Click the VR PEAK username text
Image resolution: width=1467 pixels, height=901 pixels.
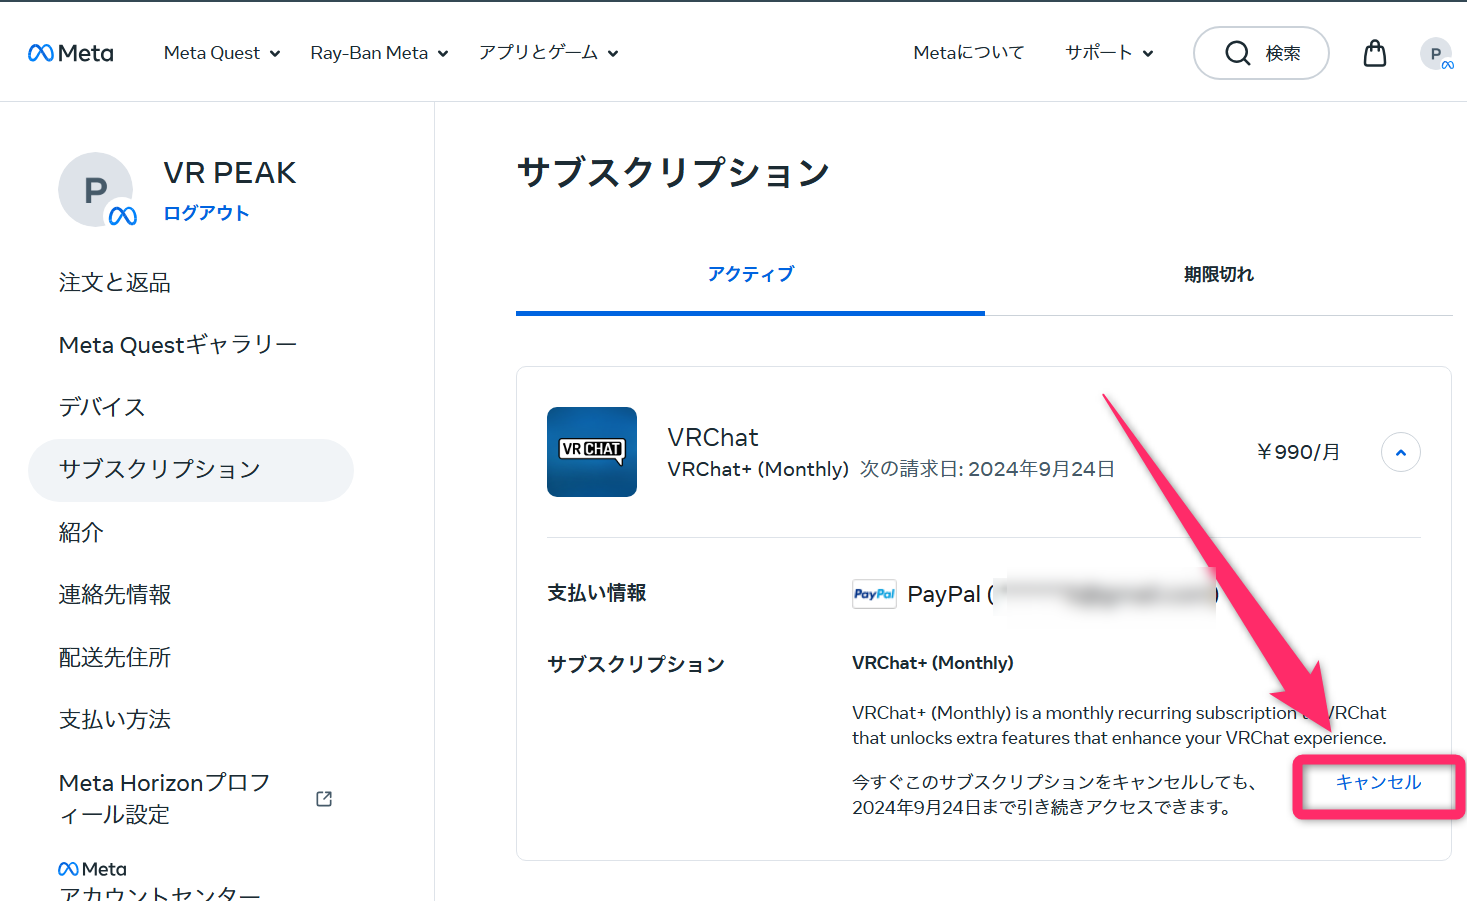coord(230,173)
